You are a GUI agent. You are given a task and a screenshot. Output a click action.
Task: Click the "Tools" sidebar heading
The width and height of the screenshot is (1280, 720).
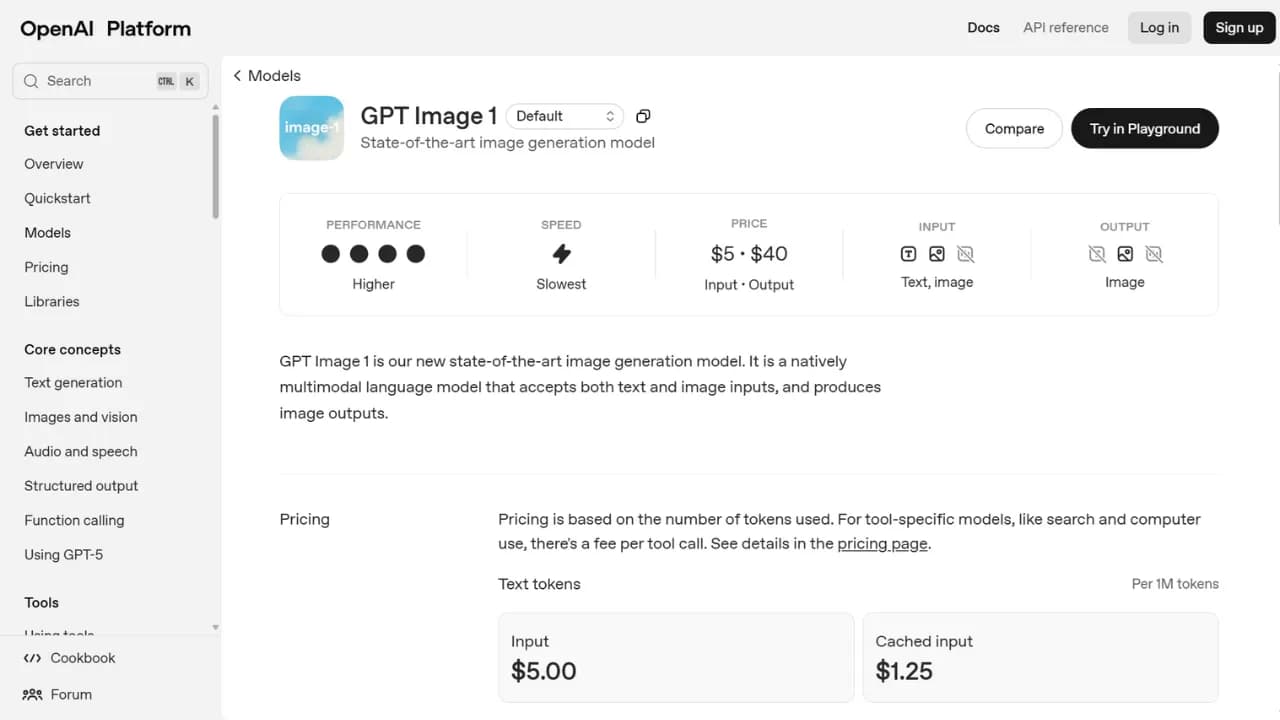[41, 602]
